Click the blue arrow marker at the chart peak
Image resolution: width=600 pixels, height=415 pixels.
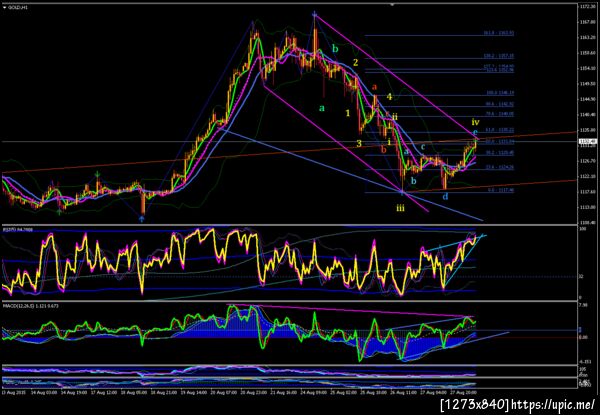click(x=315, y=15)
